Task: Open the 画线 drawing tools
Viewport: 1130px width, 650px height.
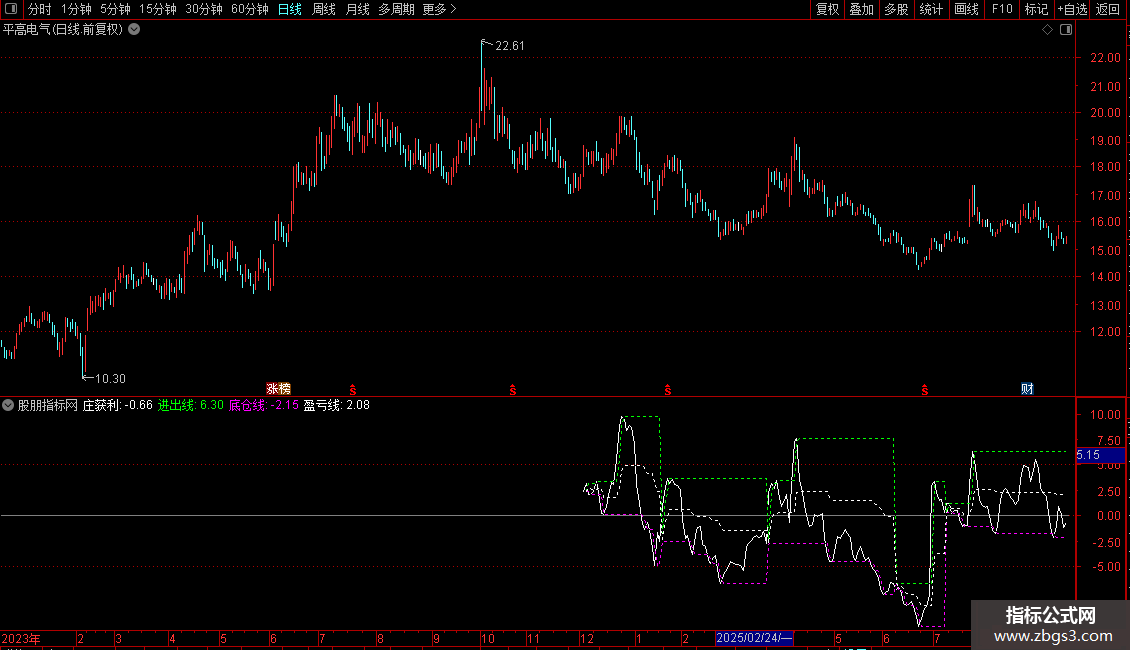Action: (x=966, y=9)
